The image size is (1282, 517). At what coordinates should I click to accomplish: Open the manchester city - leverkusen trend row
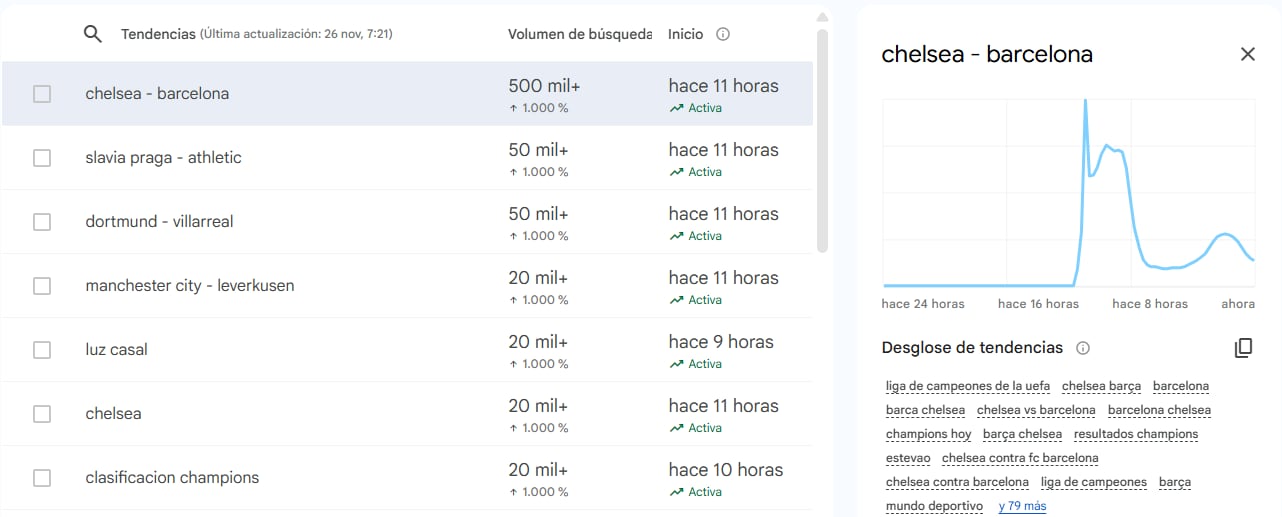coord(190,286)
